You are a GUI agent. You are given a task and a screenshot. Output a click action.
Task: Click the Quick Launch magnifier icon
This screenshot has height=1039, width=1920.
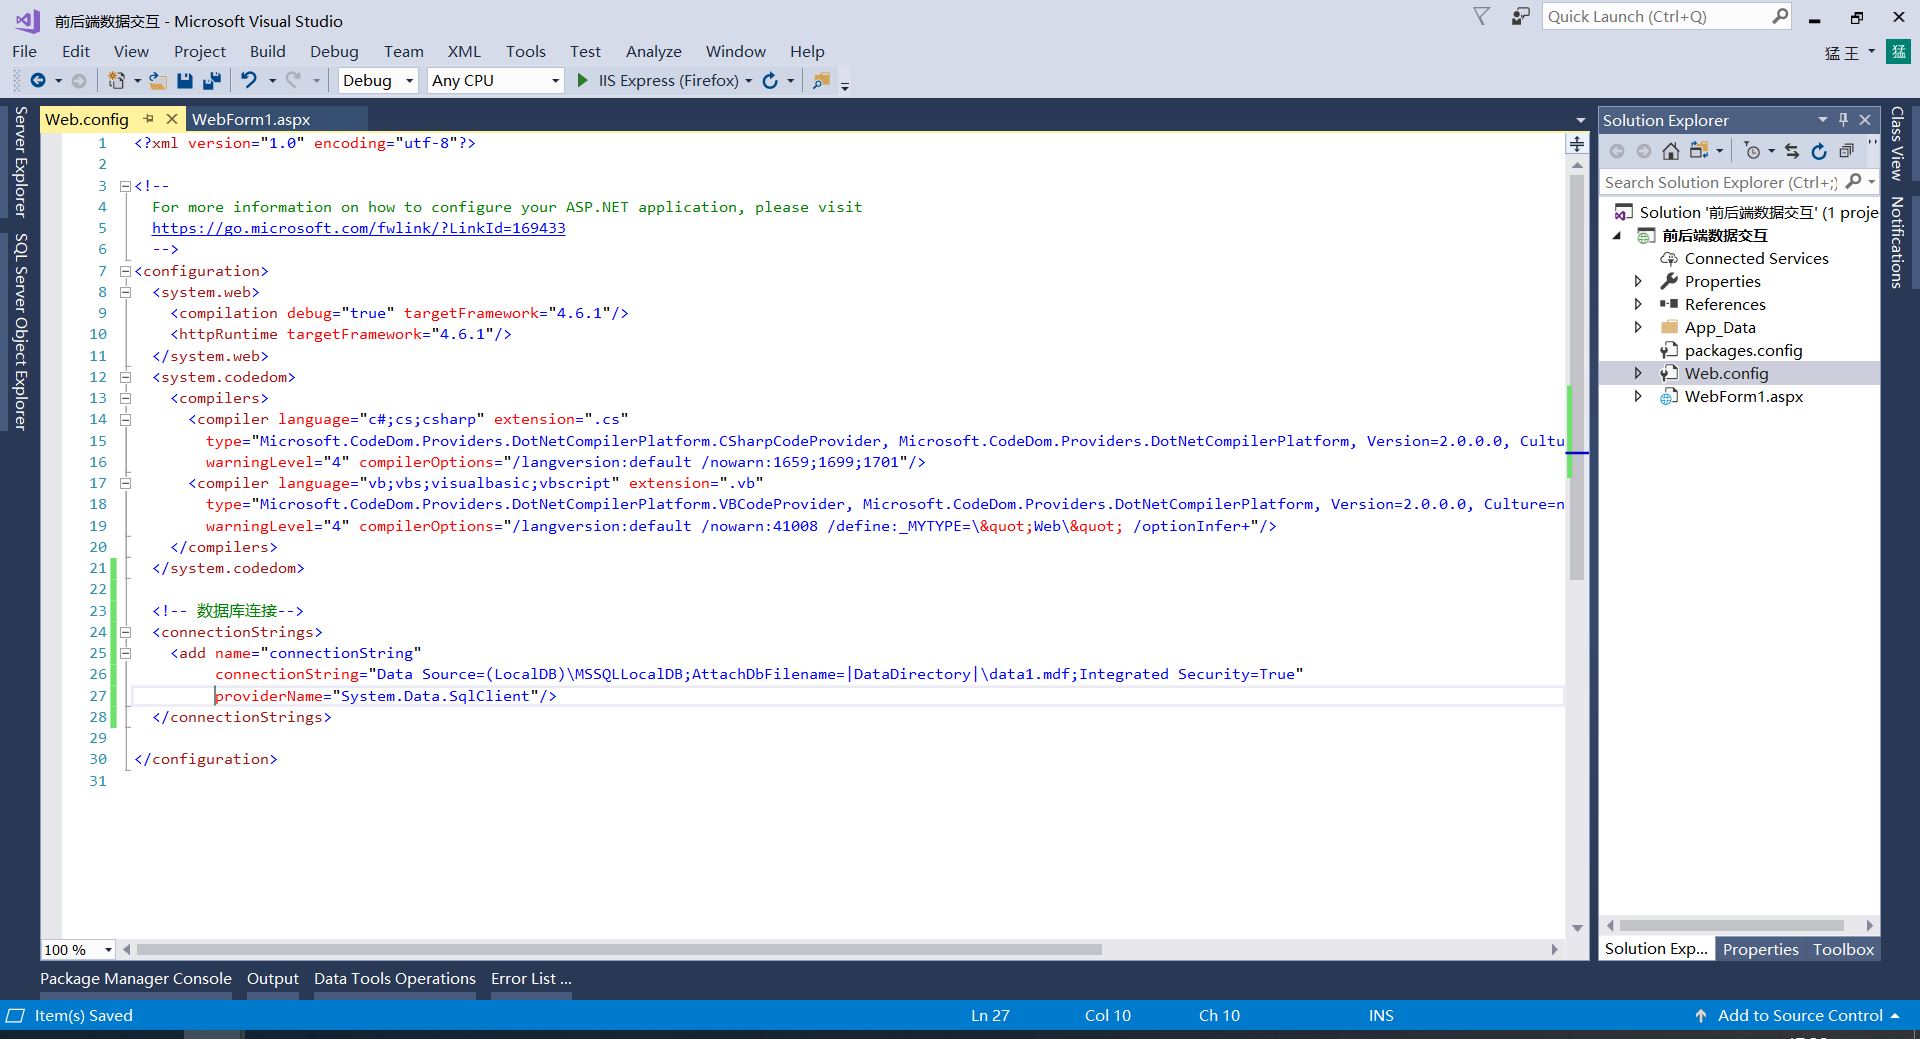(x=1780, y=16)
